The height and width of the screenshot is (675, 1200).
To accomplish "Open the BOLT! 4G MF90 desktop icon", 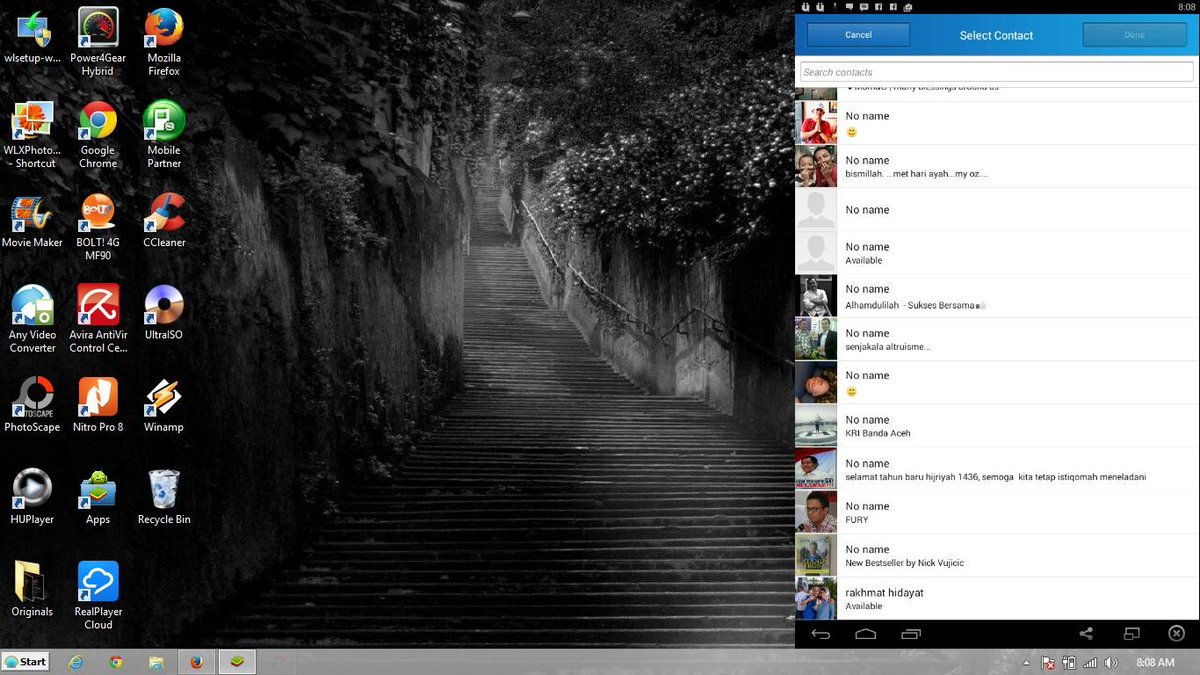I will pos(98,227).
